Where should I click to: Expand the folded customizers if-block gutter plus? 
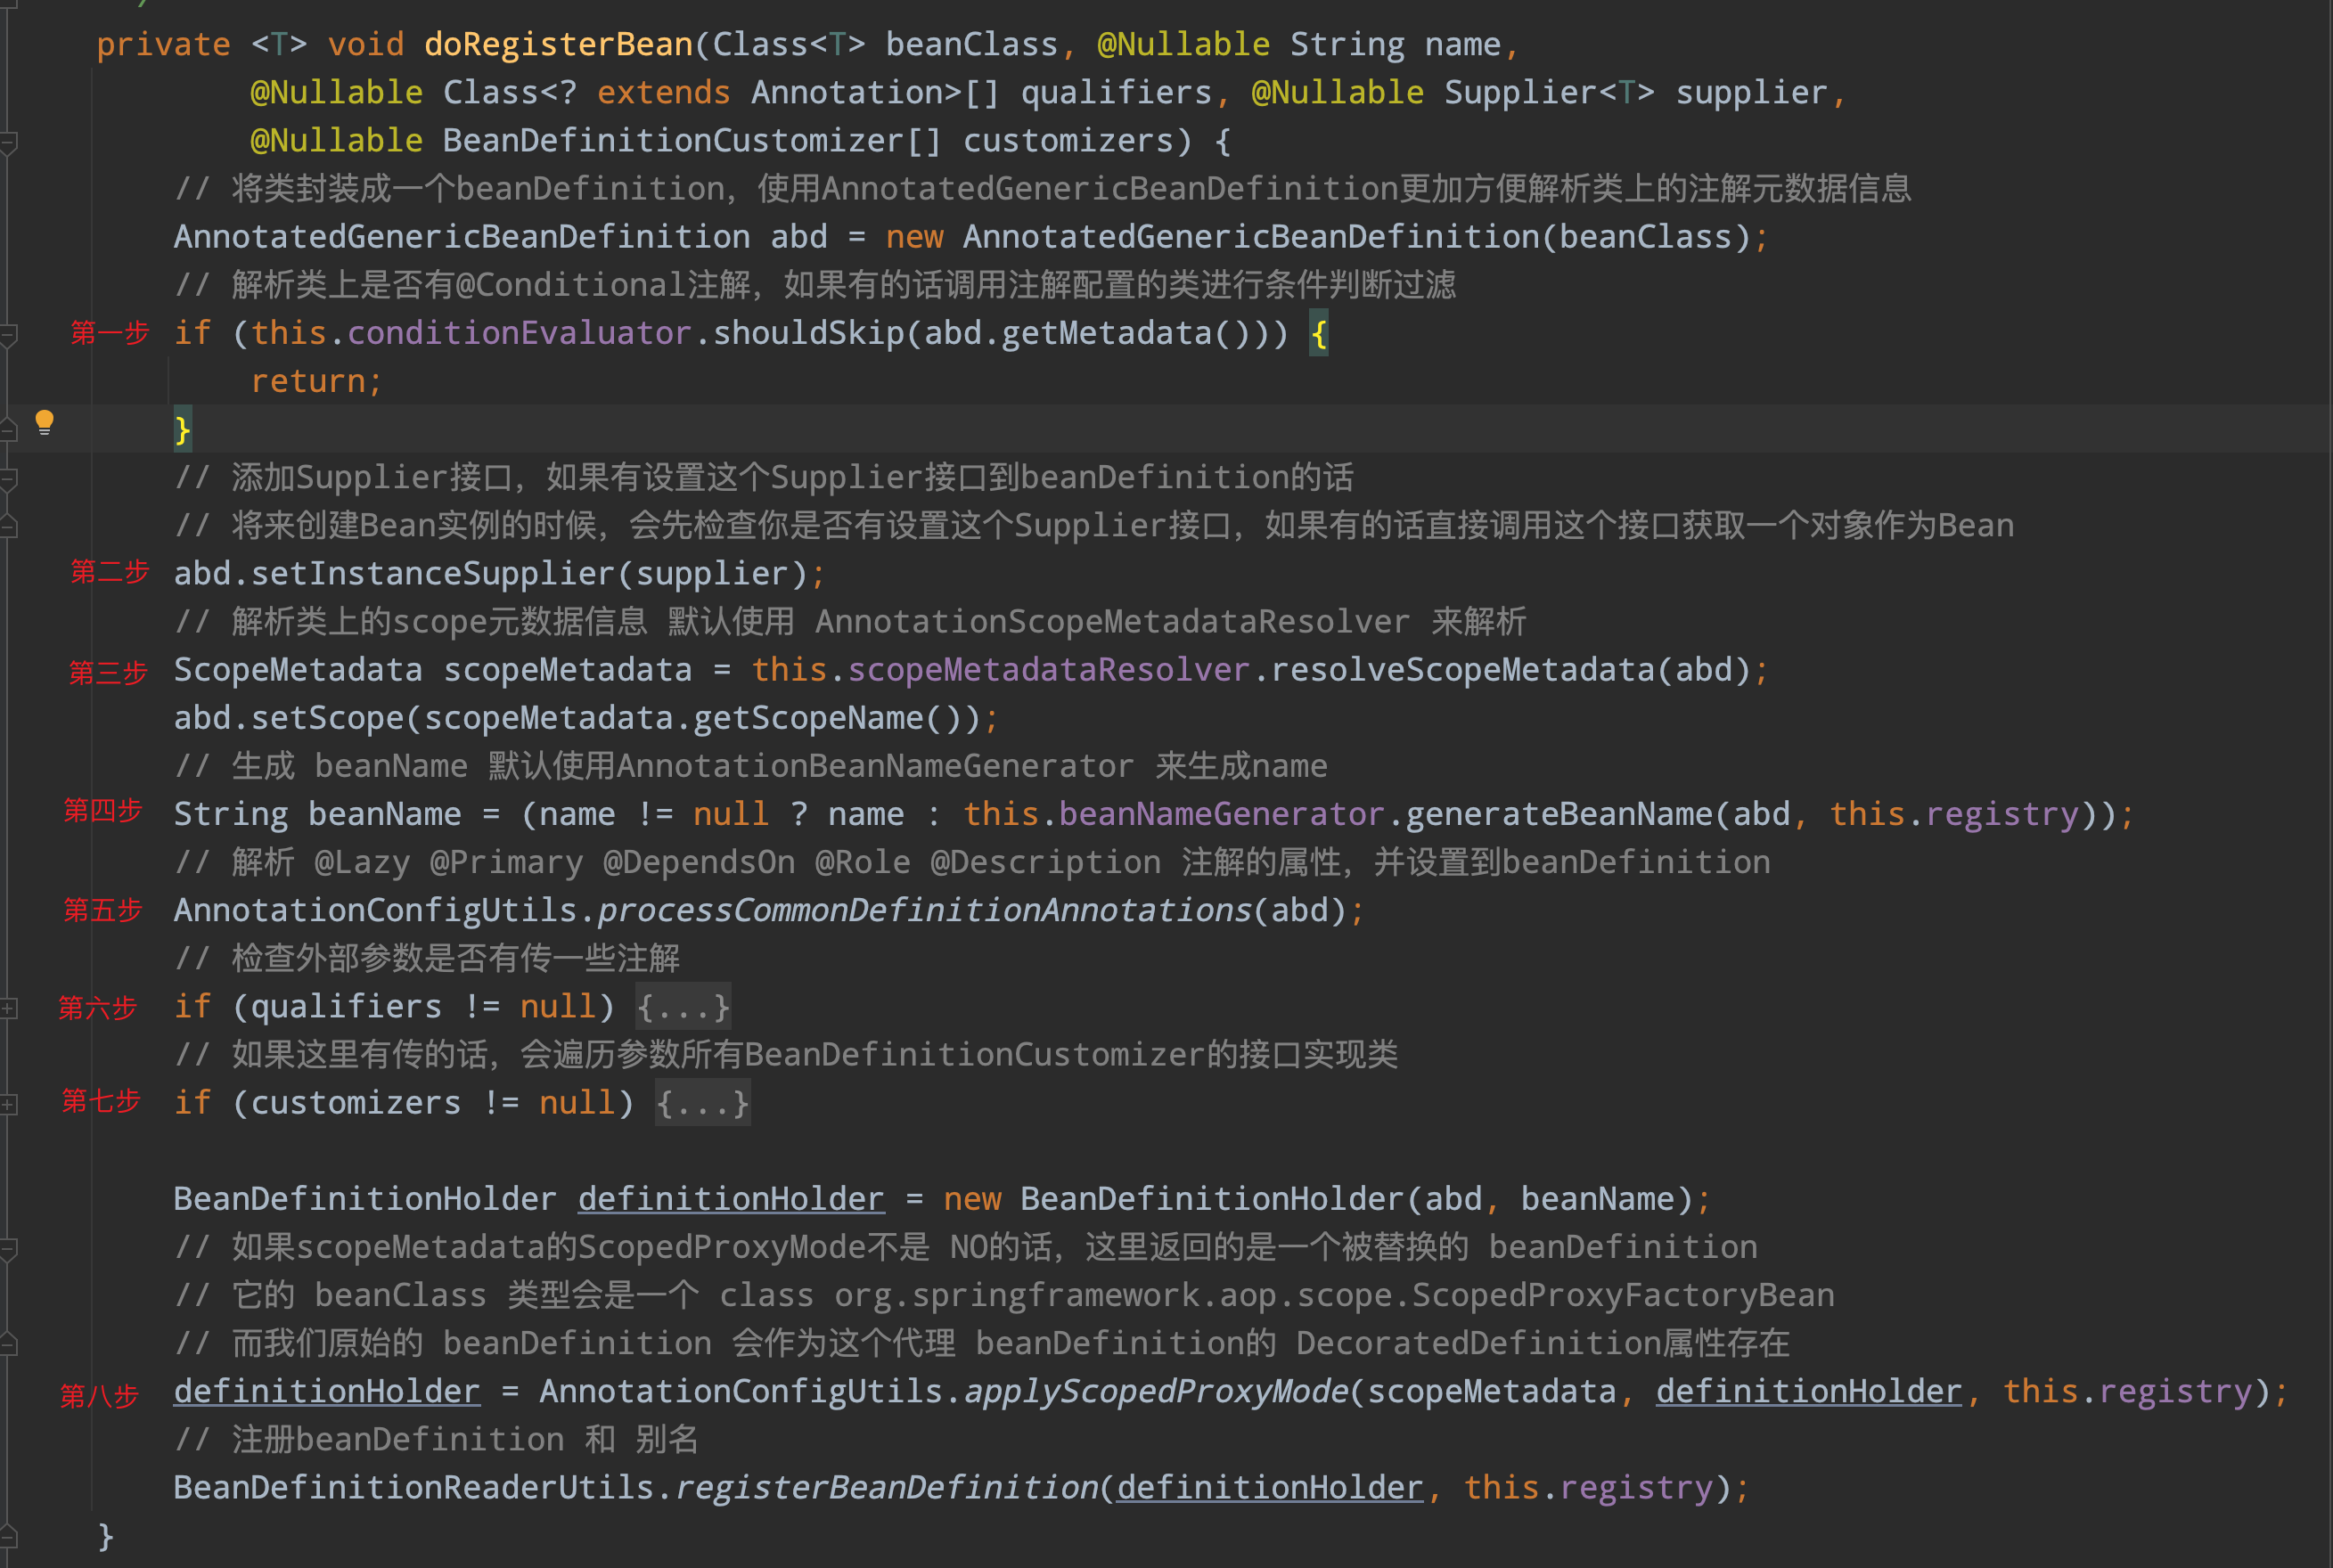coord(8,1104)
